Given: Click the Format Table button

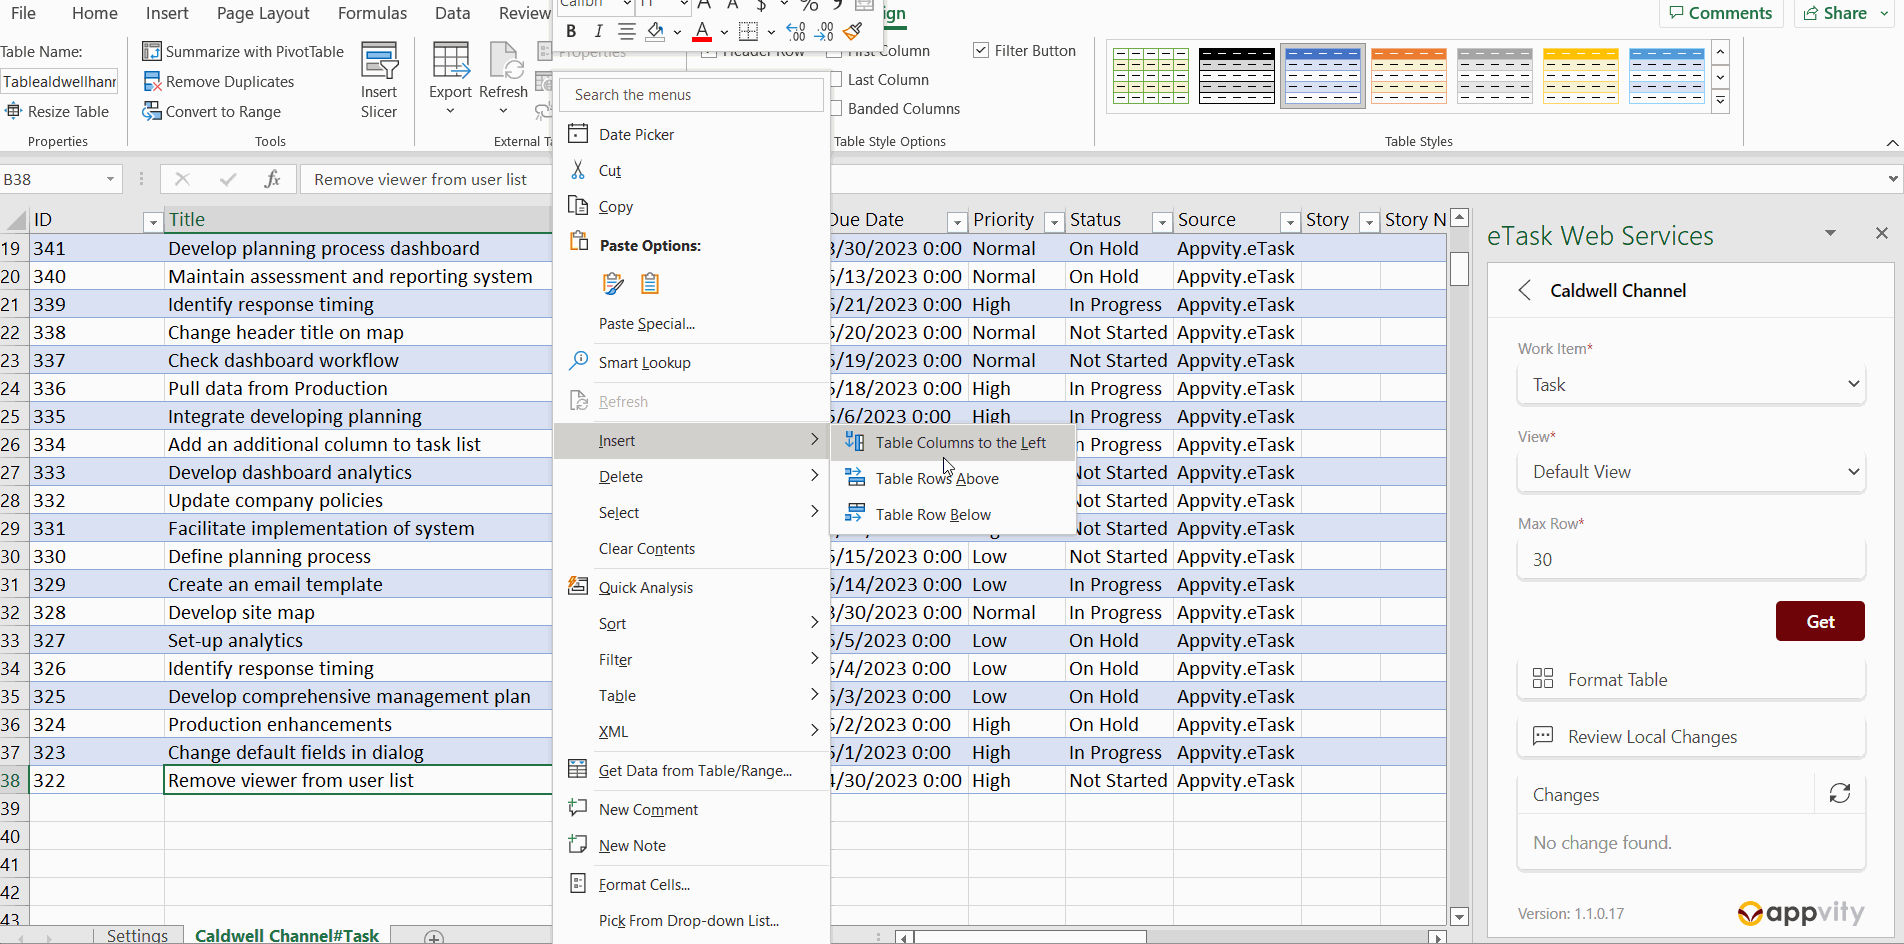Looking at the screenshot, I should 1691,680.
